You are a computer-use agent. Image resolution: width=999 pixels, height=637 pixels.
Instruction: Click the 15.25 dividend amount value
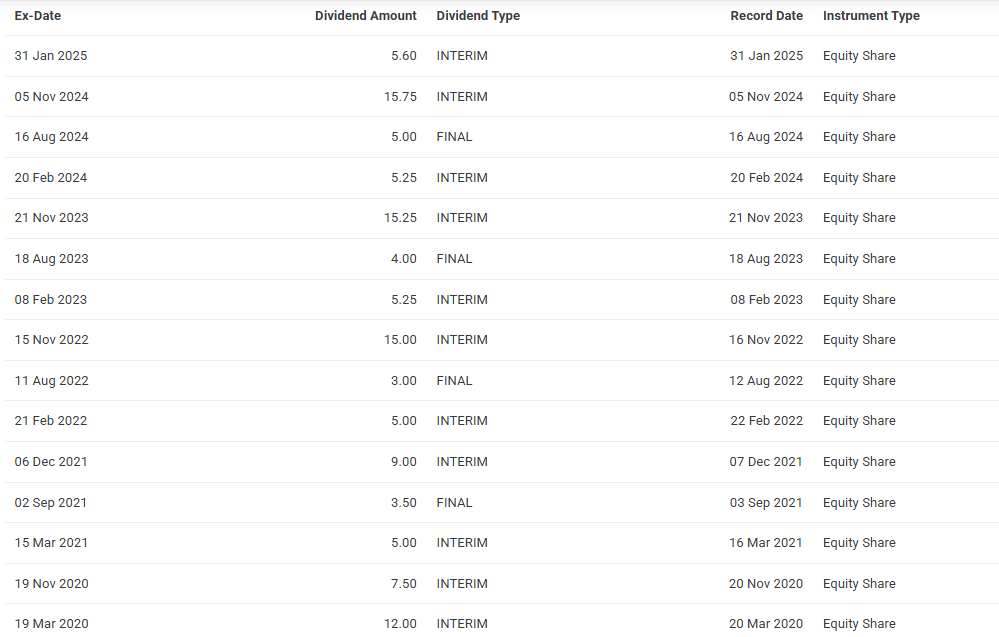pos(400,218)
